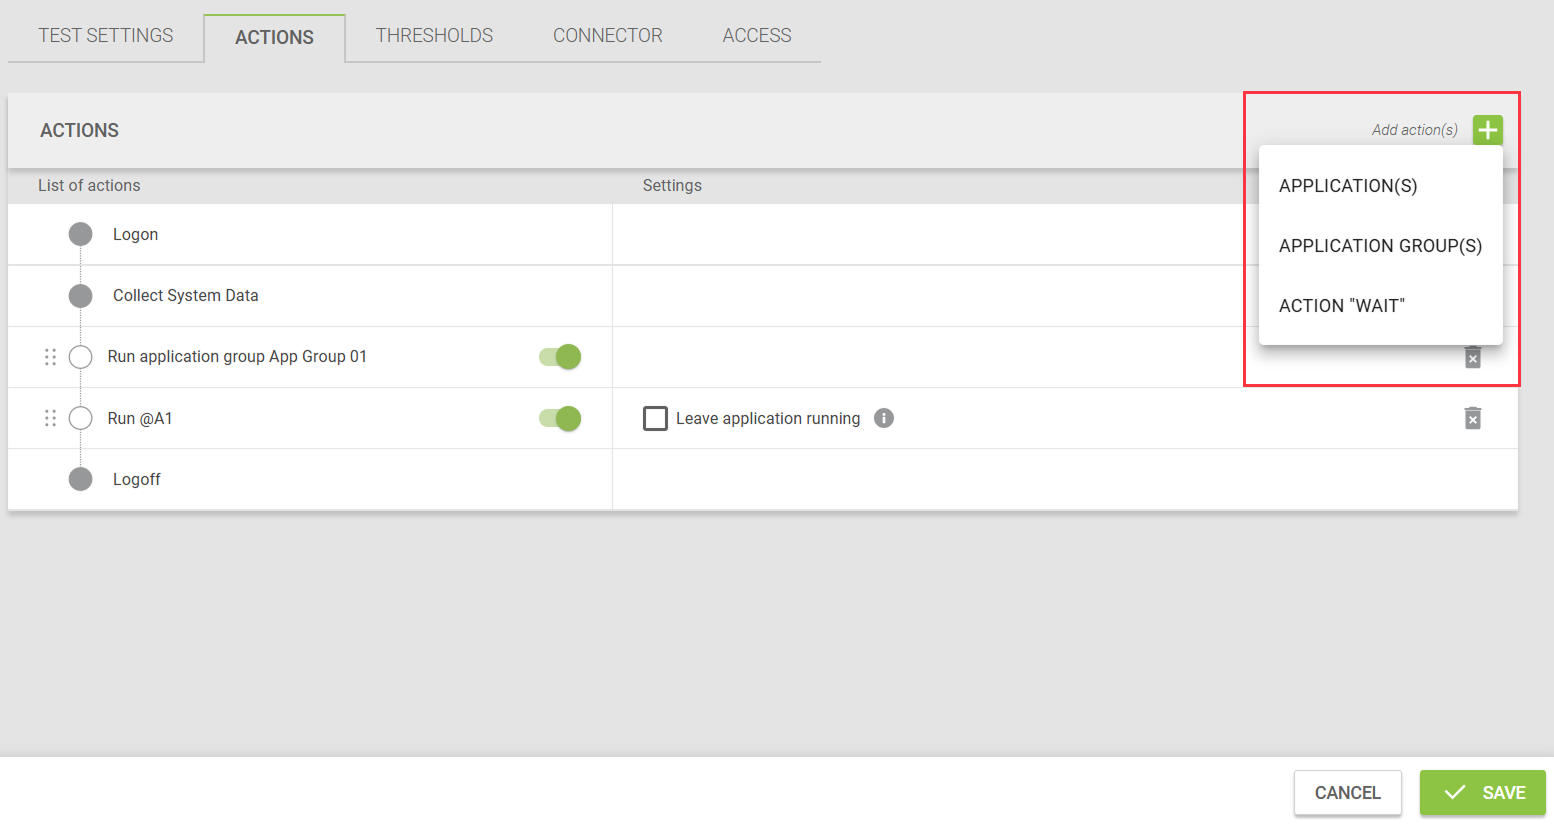The image size is (1554, 826).
Task: Grab the drag handle for Run @A1
Action: click(x=50, y=418)
